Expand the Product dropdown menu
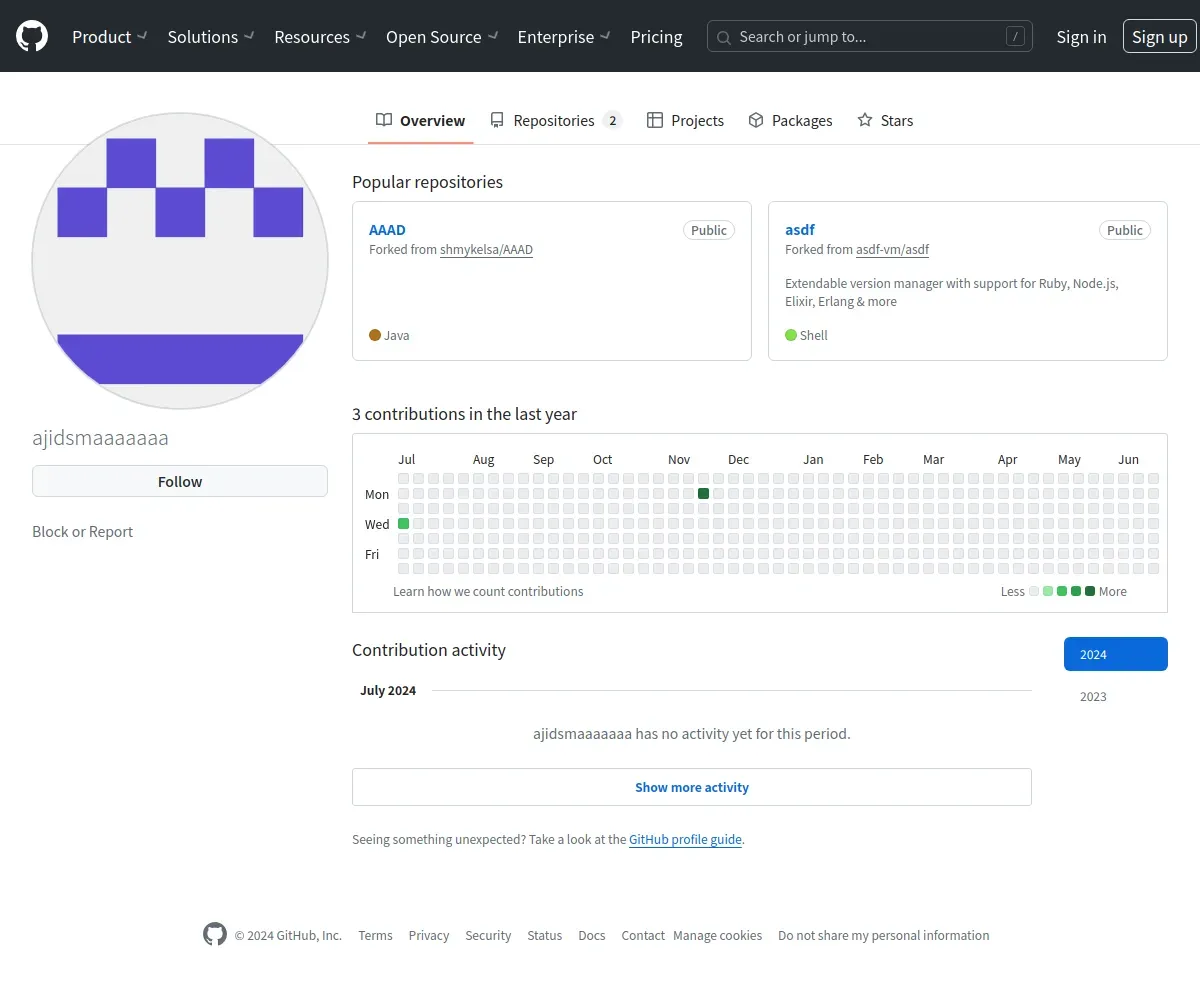Screen dimensions: 1200x1000 109,37
